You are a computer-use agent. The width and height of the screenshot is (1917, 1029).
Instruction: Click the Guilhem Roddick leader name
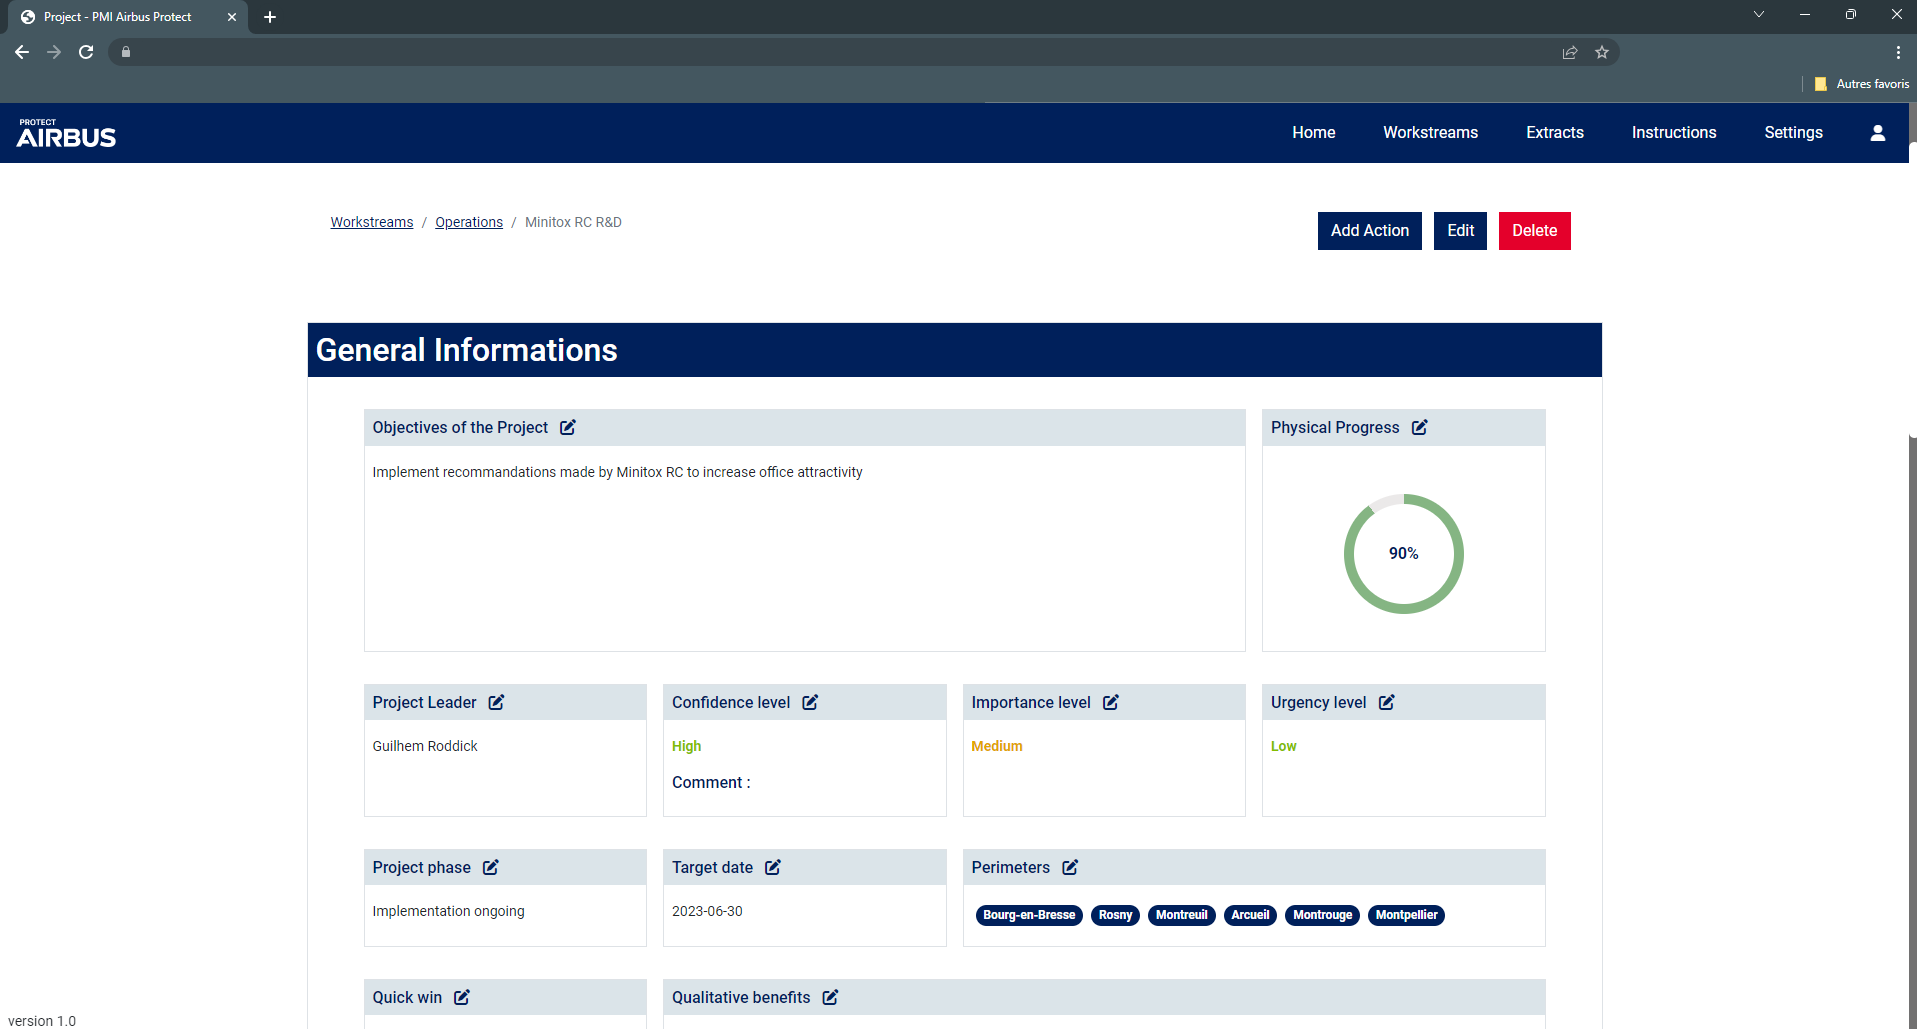click(425, 746)
